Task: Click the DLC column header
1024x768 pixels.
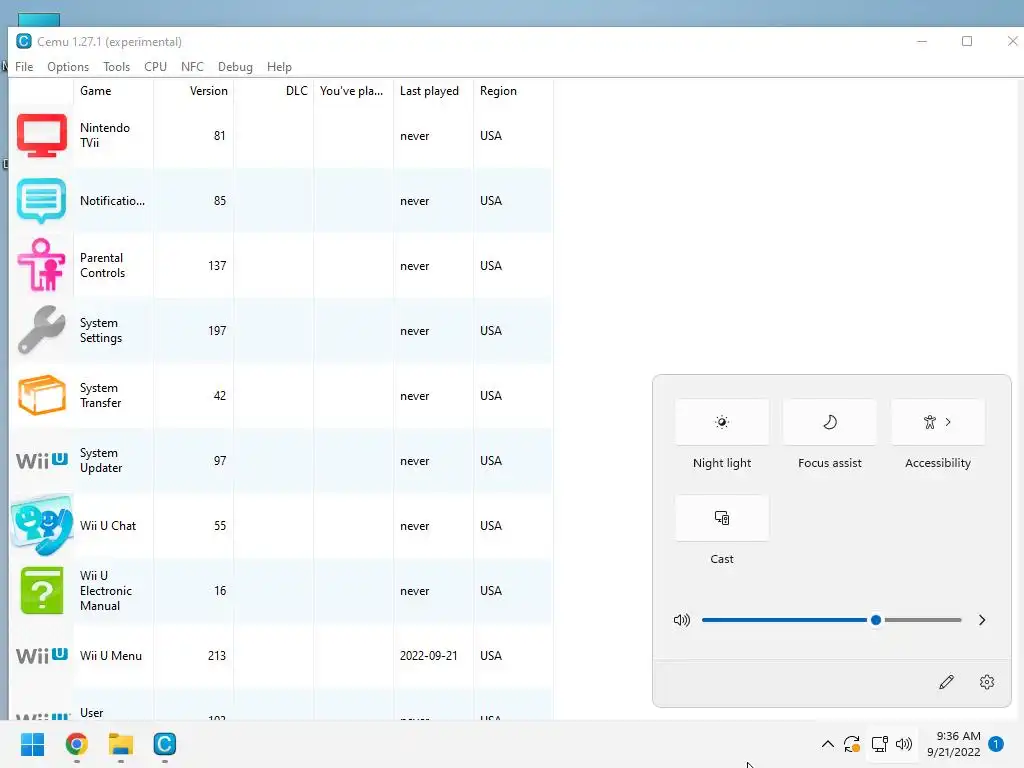Action: coord(274,91)
